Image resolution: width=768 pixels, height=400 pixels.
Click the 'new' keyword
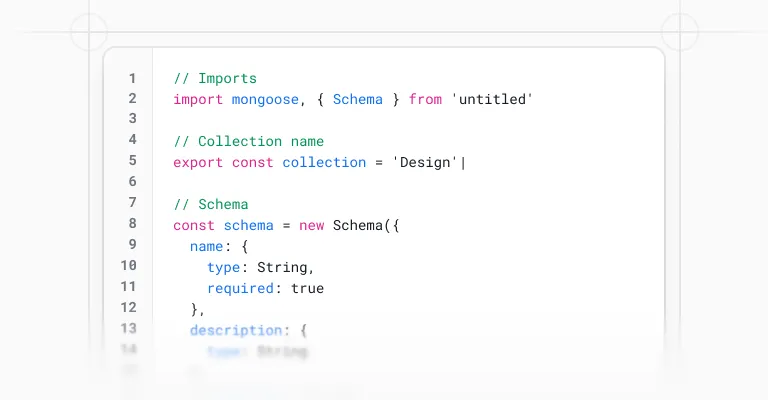(312, 225)
